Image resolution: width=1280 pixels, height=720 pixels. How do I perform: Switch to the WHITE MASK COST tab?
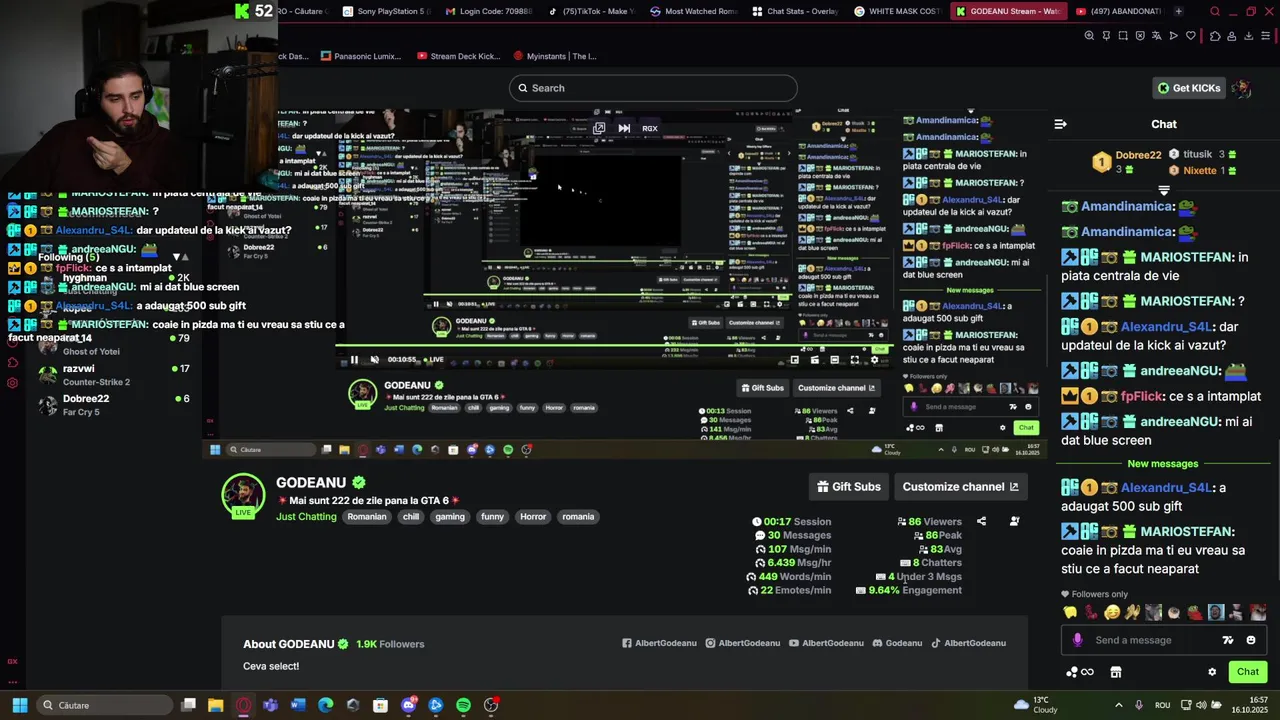click(x=897, y=11)
